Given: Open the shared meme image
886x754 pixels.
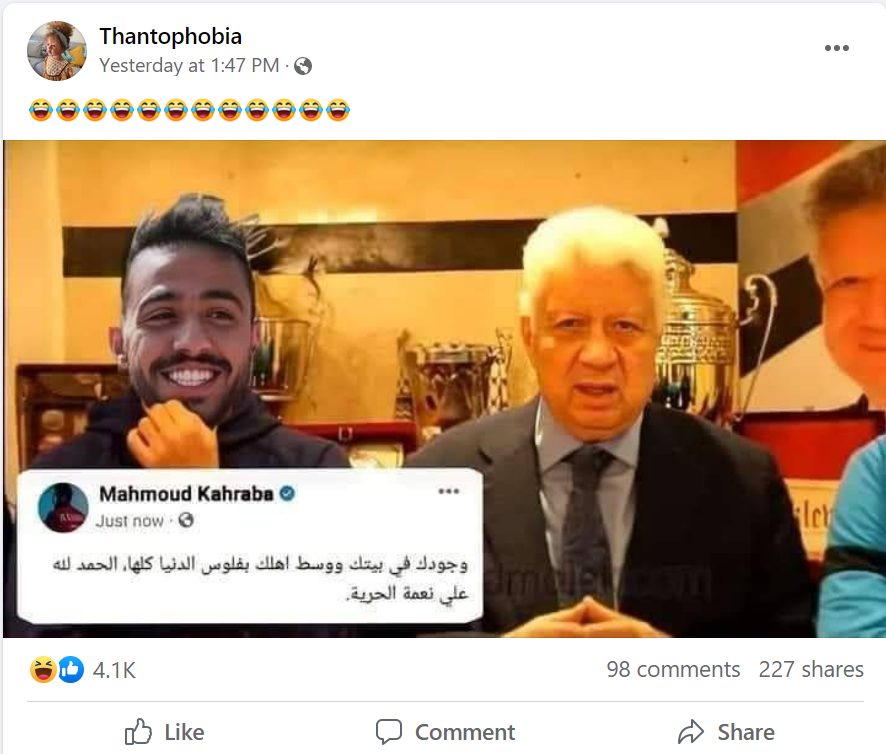Looking at the screenshot, I should tap(444, 389).
